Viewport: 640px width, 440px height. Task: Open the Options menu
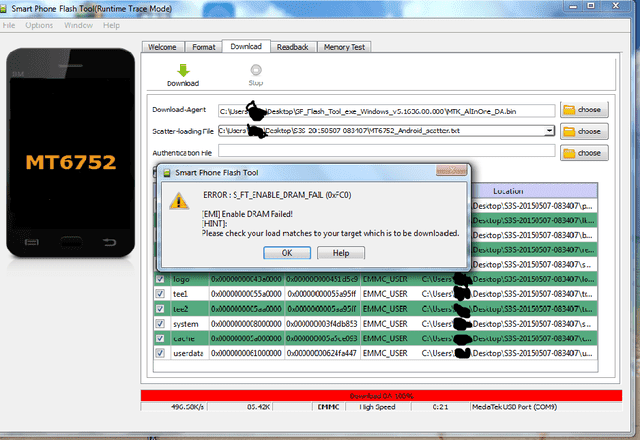point(39,25)
